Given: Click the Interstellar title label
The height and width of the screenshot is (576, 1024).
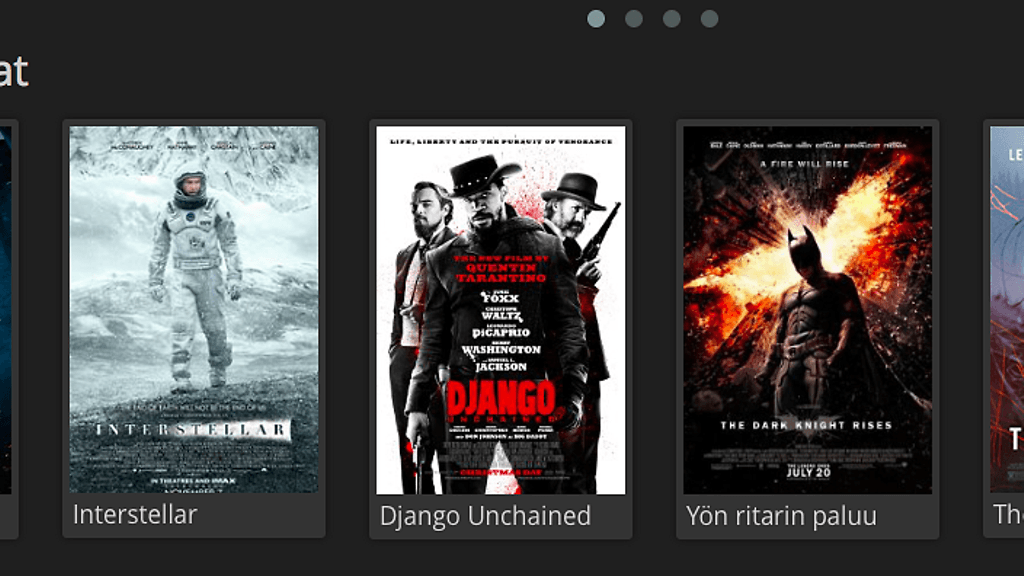Looking at the screenshot, I should pyautogui.click(x=135, y=515).
